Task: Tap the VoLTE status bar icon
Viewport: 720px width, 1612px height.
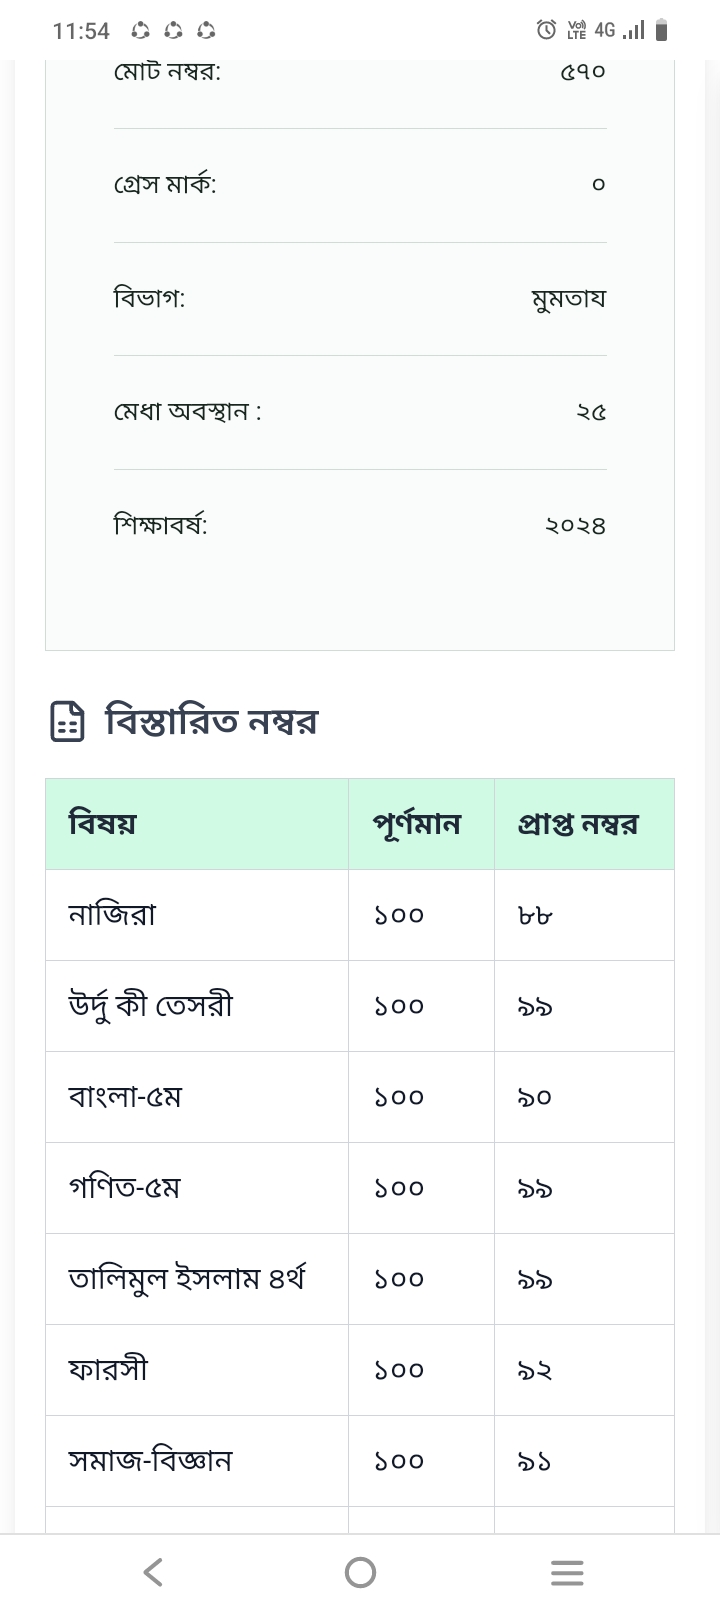Action: pos(577,30)
